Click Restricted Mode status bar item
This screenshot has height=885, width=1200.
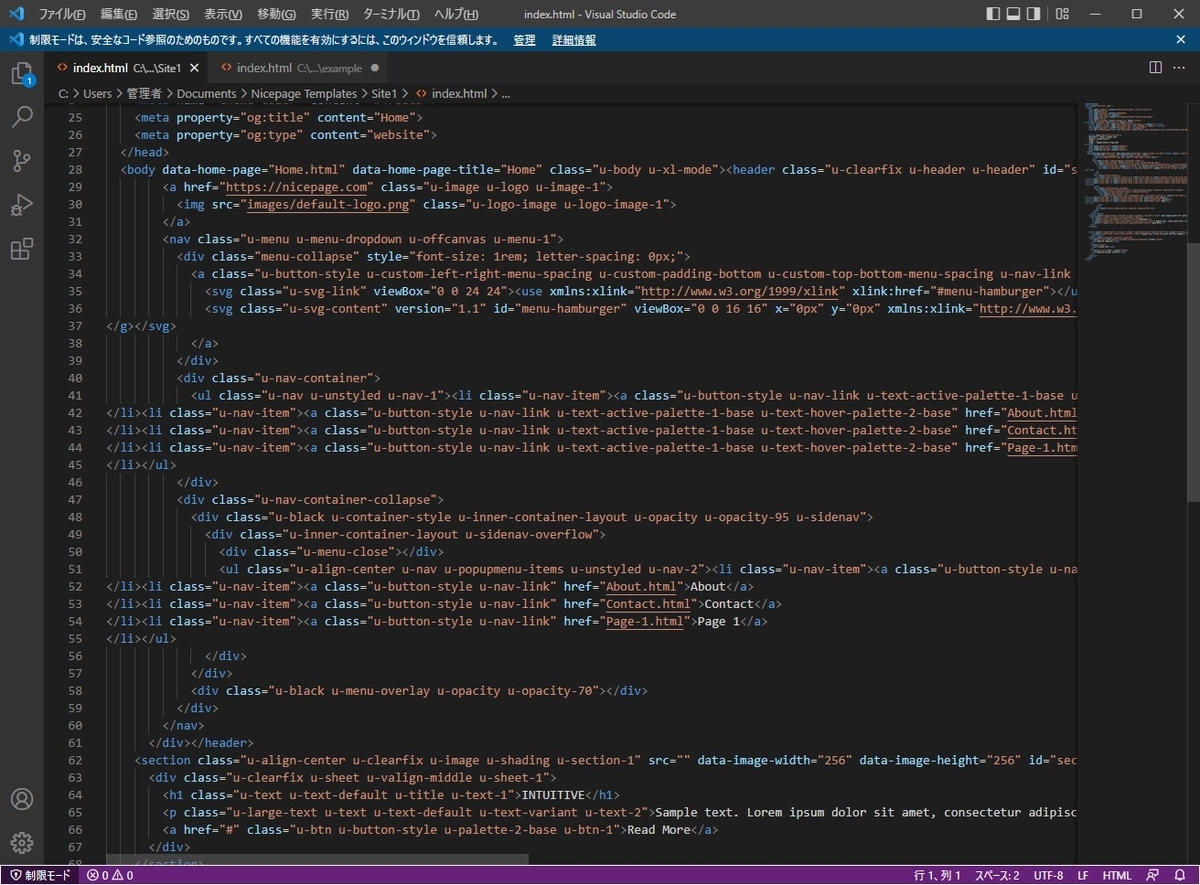(41, 875)
